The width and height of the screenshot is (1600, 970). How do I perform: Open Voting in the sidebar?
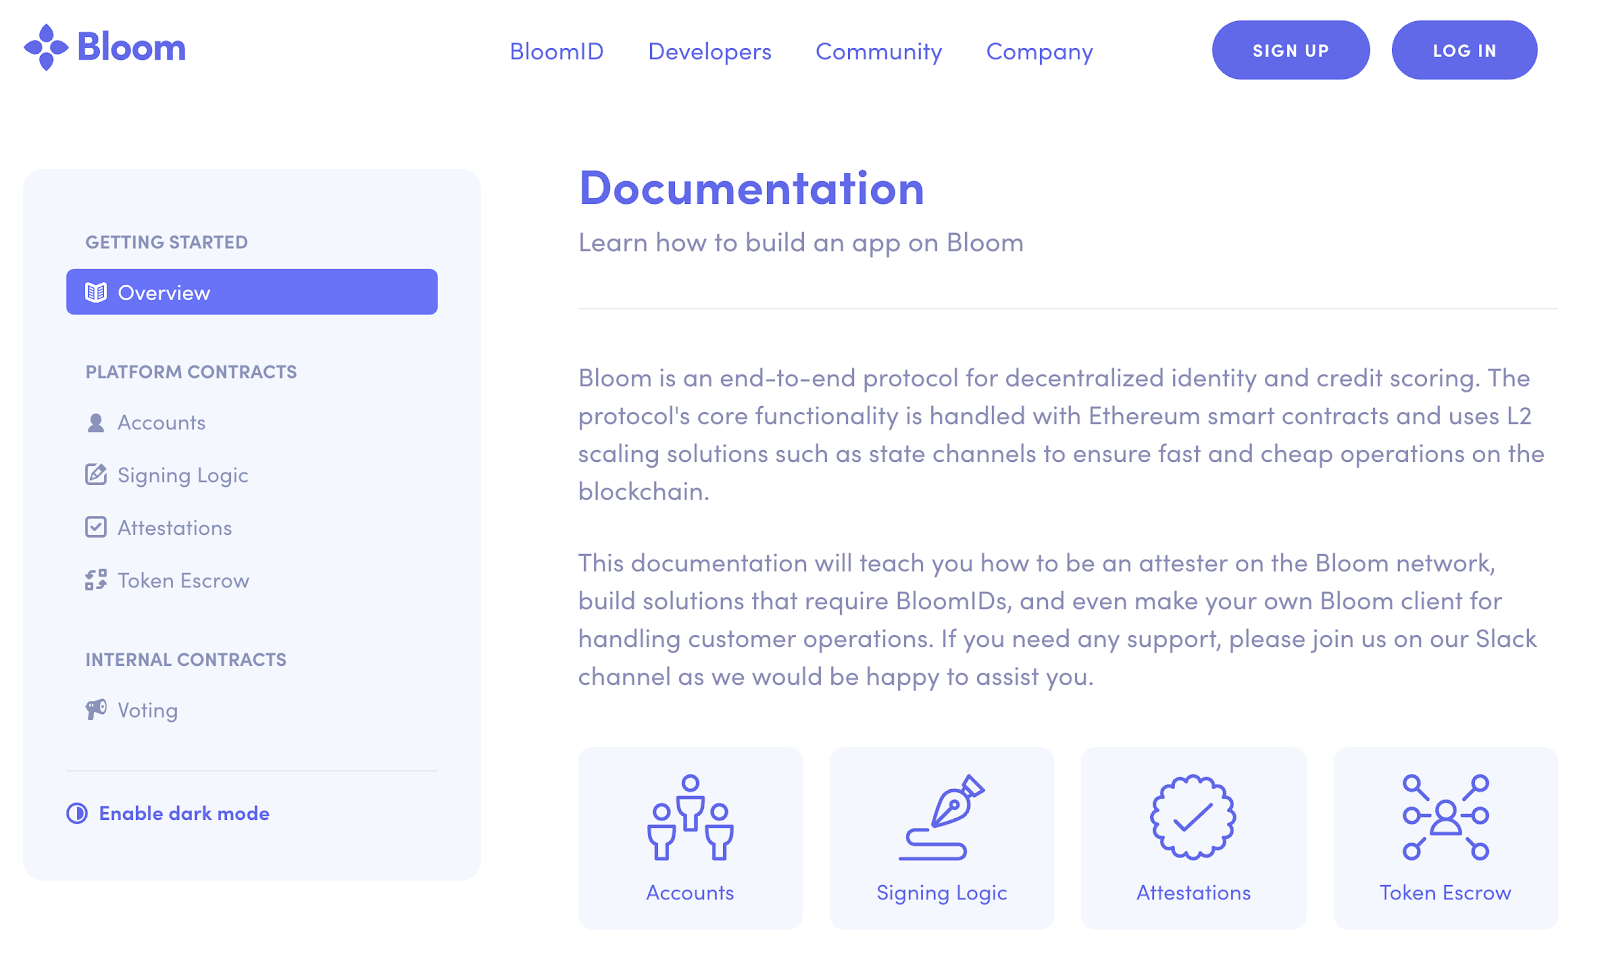(x=148, y=711)
